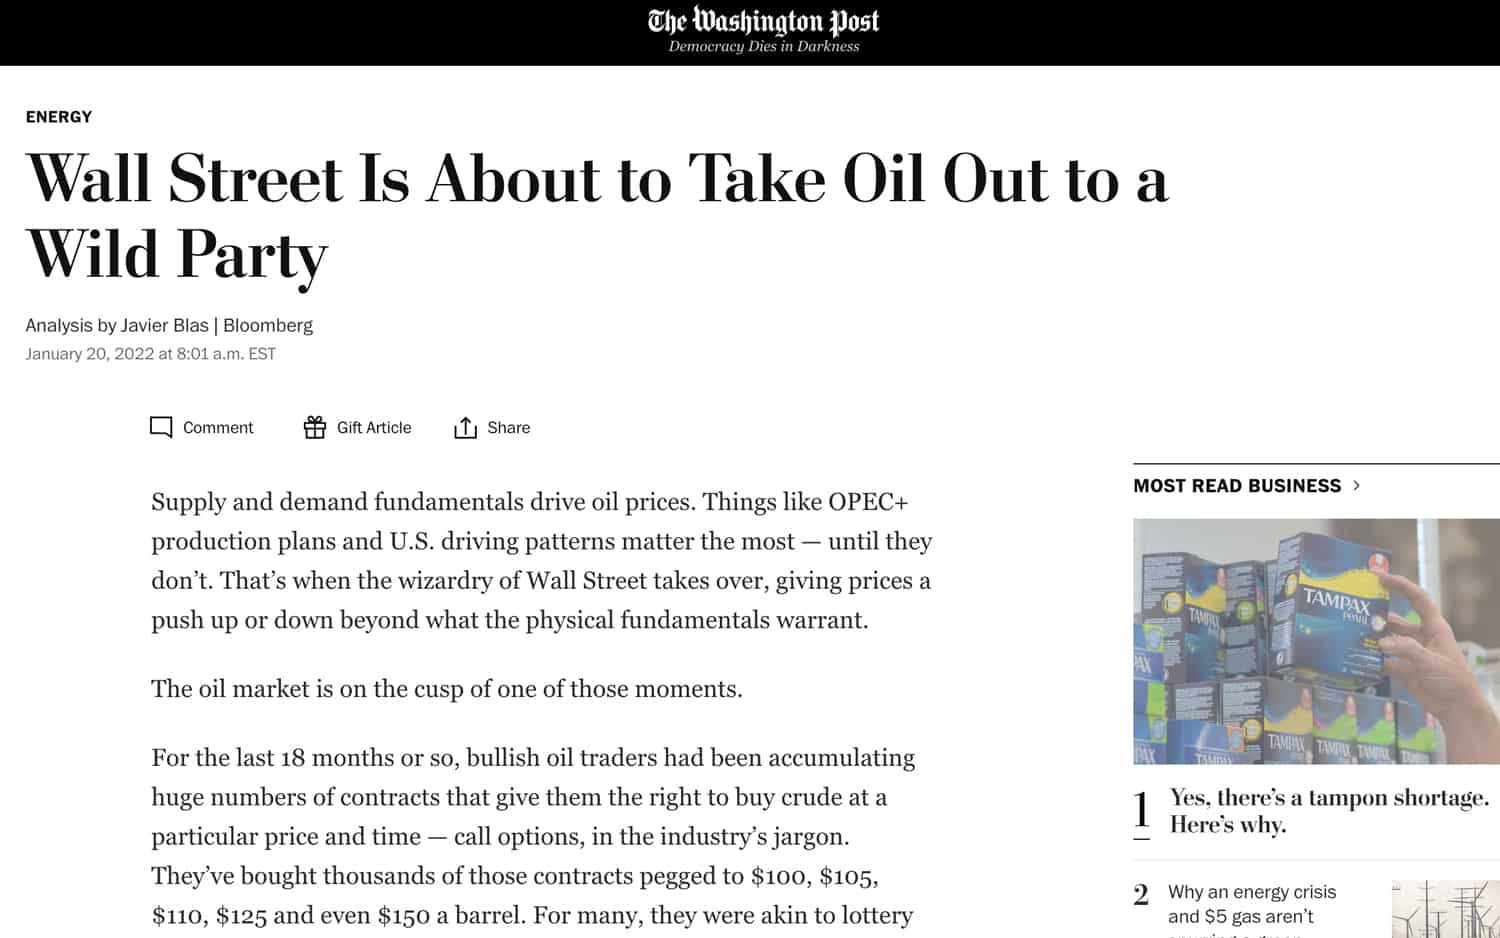This screenshot has width=1500, height=938.
Task: Click the article headline about Wall Street
Action: point(596,216)
